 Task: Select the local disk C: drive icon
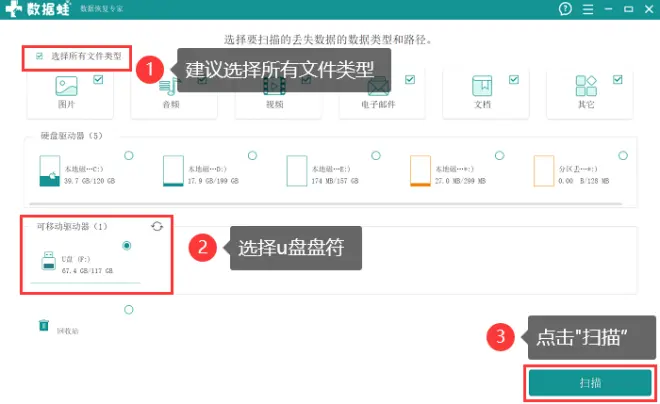point(49,171)
